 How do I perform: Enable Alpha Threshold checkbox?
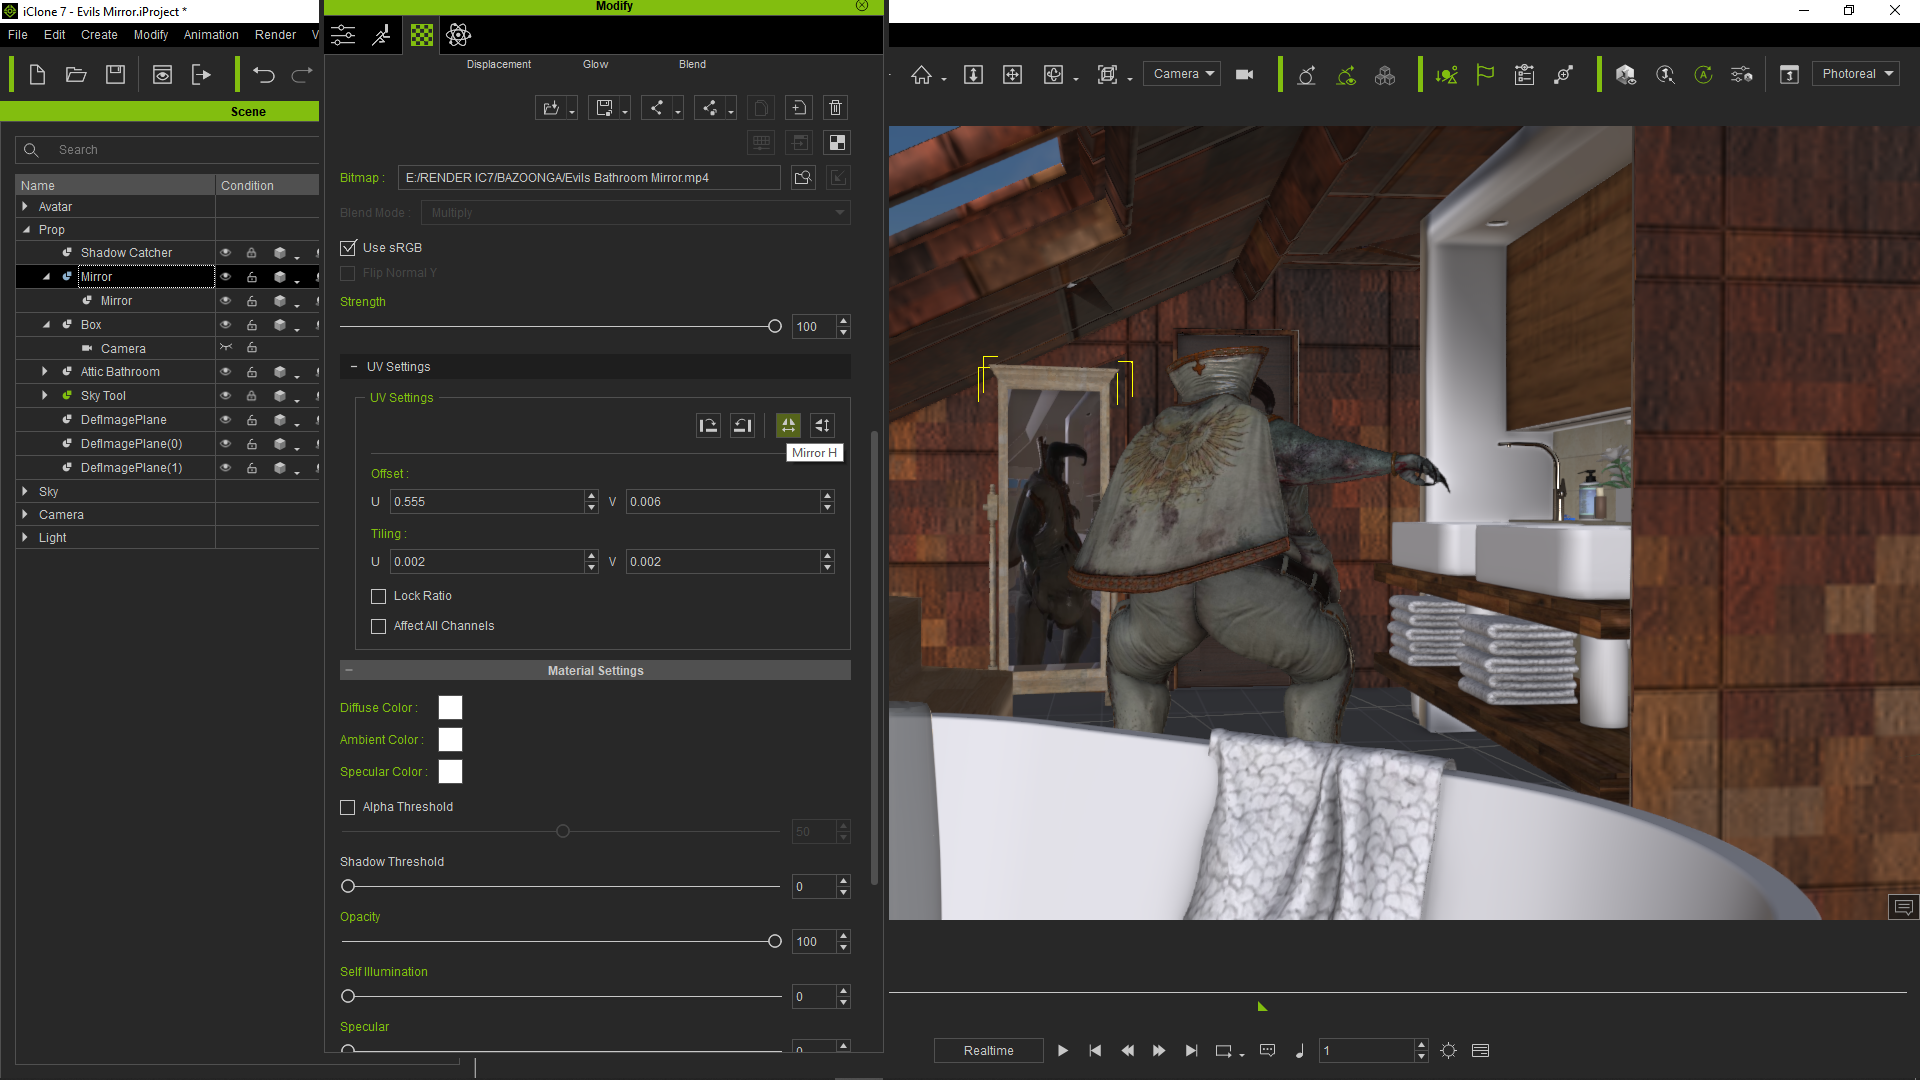point(348,808)
